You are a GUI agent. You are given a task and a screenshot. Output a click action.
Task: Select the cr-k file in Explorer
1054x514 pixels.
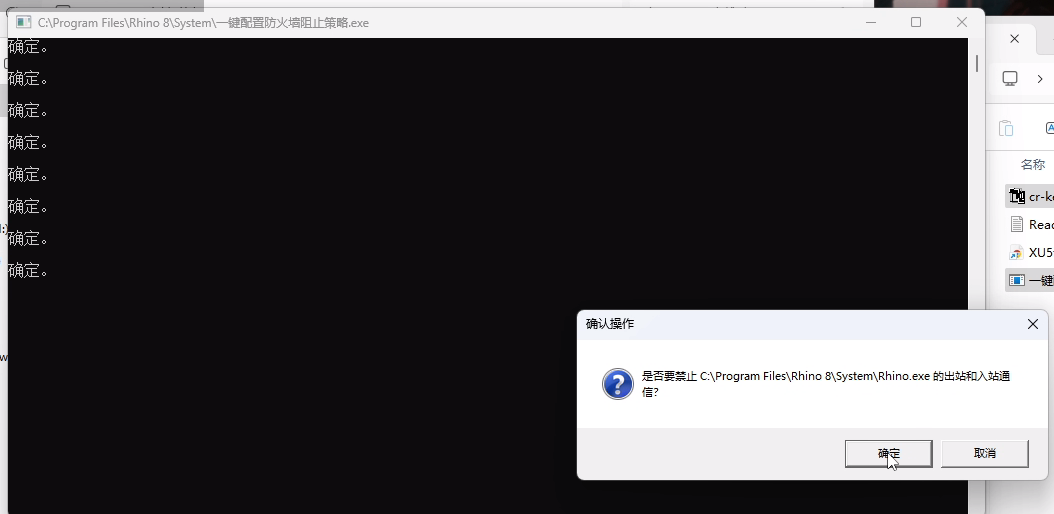coord(1030,196)
